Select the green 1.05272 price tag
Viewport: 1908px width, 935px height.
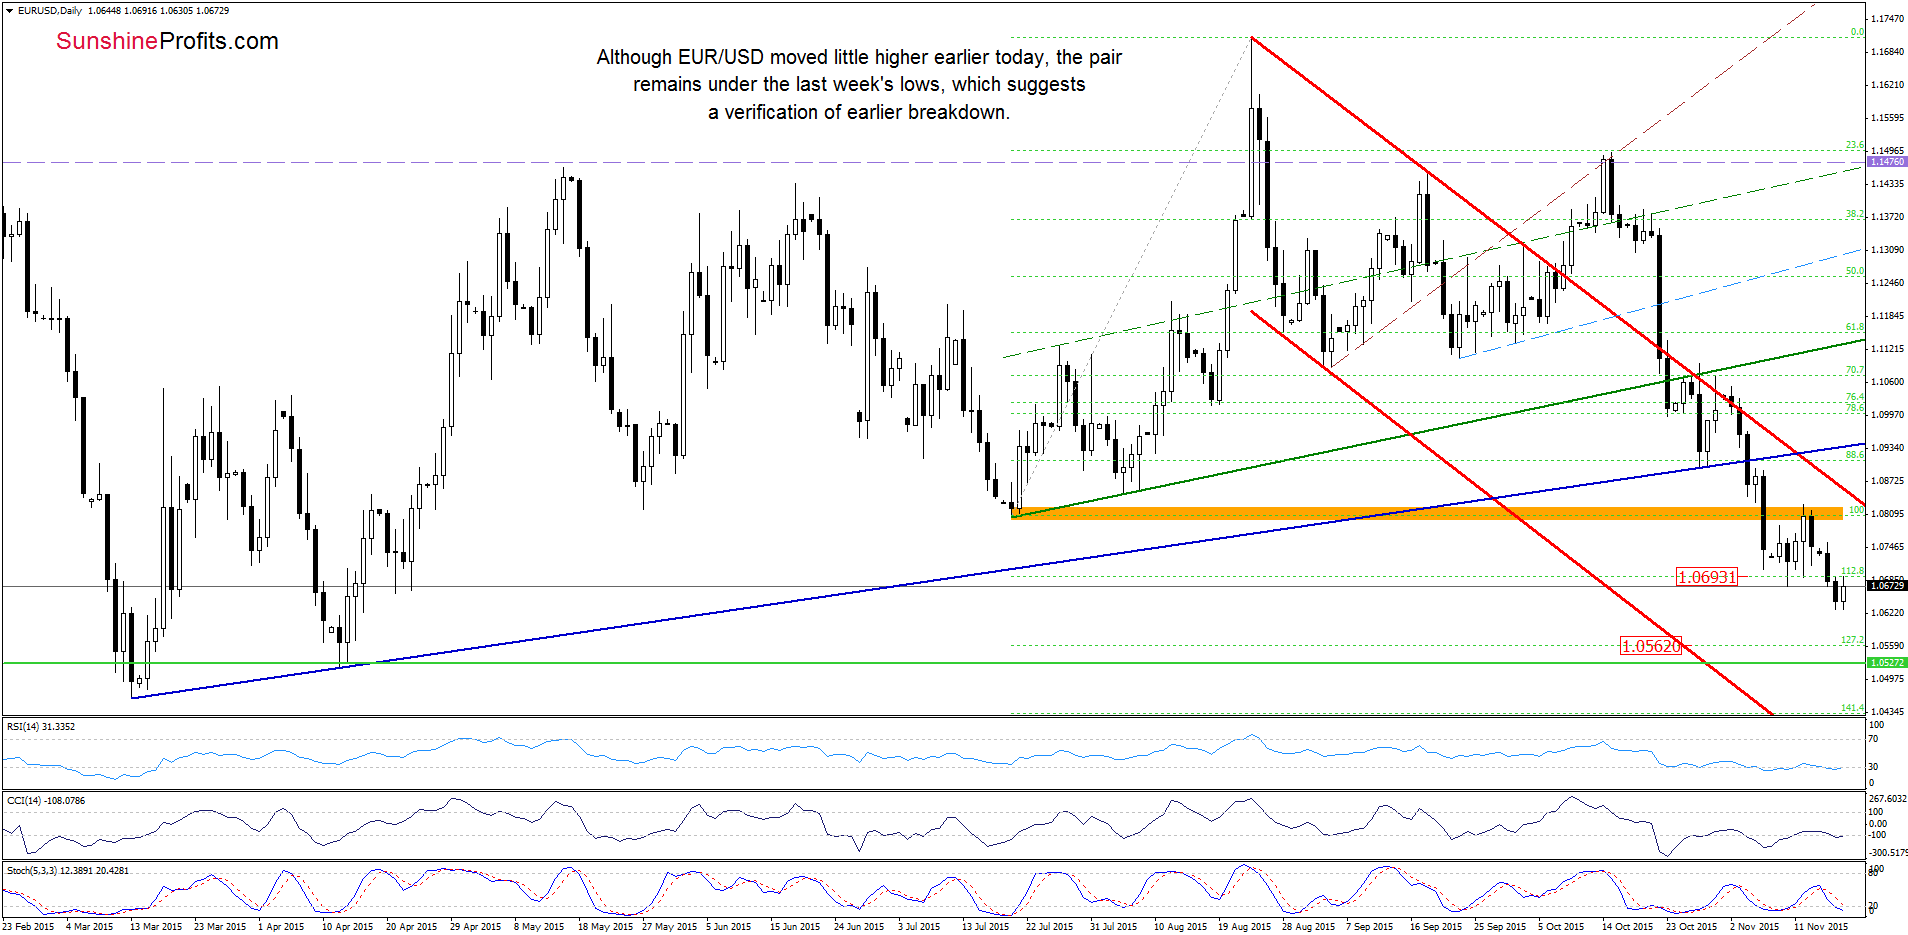point(1887,663)
